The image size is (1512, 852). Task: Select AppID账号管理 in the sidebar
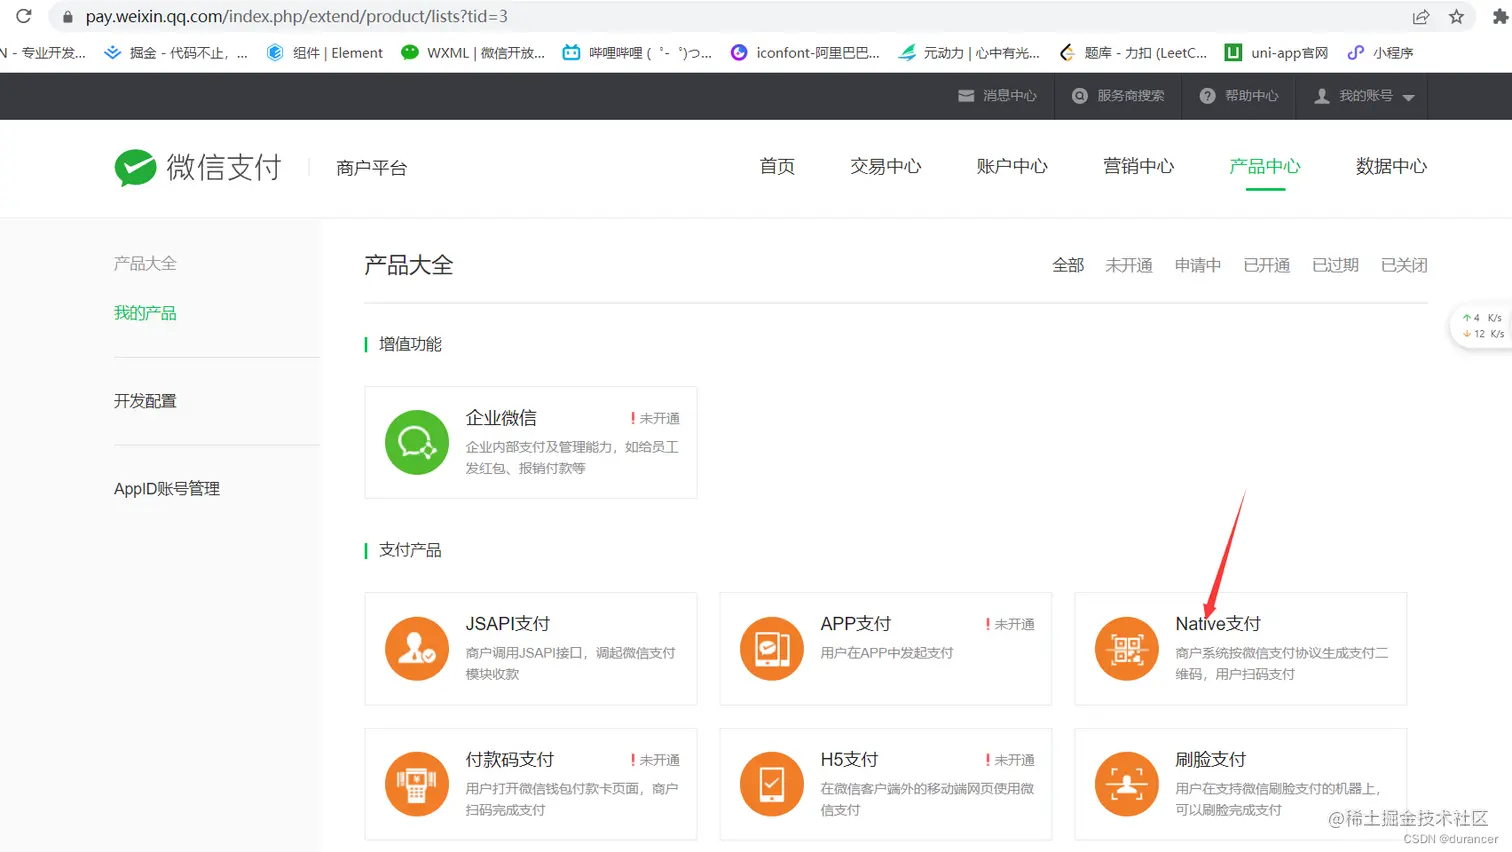pos(167,489)
